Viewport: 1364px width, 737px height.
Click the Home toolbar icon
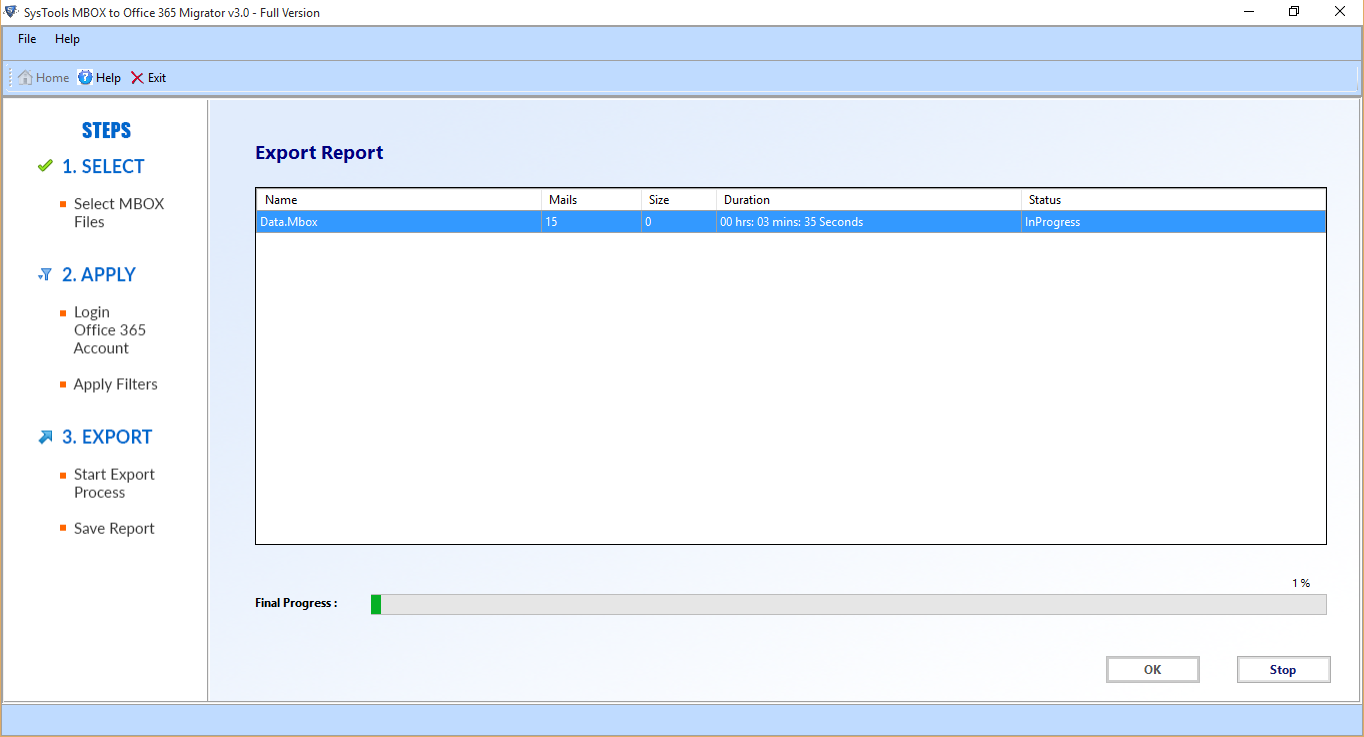tap(26, 78)
